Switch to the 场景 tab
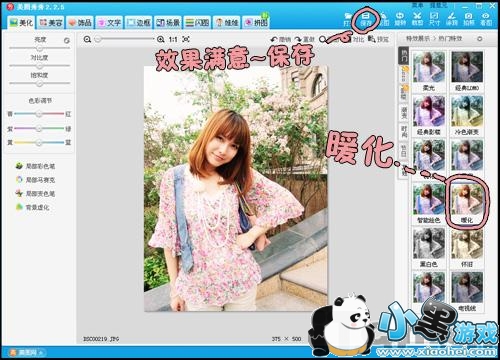The image size is (500, 360). click(168, 22)
